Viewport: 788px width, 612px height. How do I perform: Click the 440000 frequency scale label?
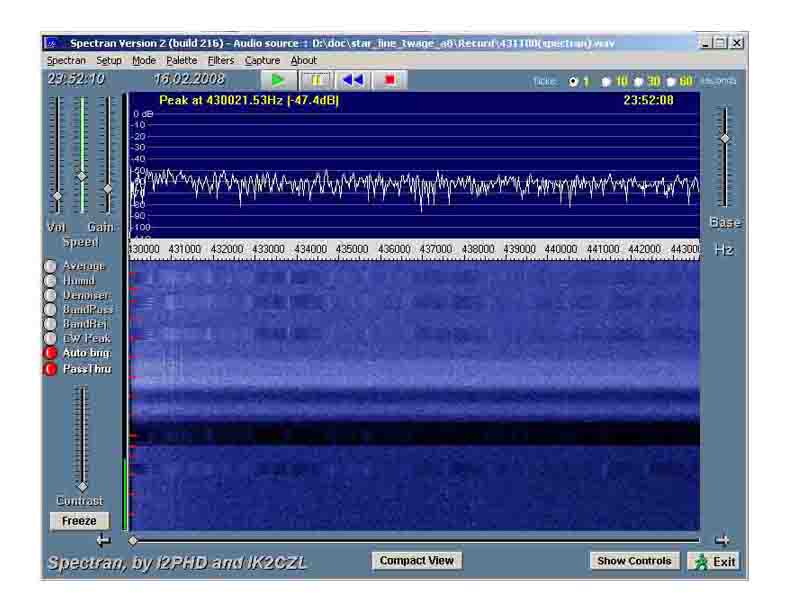(561, 249)
